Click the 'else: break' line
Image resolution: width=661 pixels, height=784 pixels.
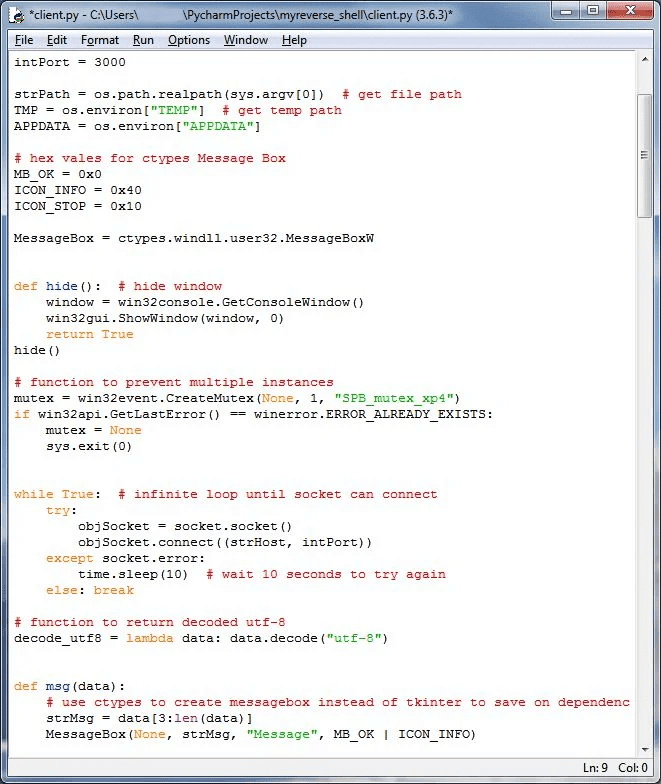click(90, 590)
